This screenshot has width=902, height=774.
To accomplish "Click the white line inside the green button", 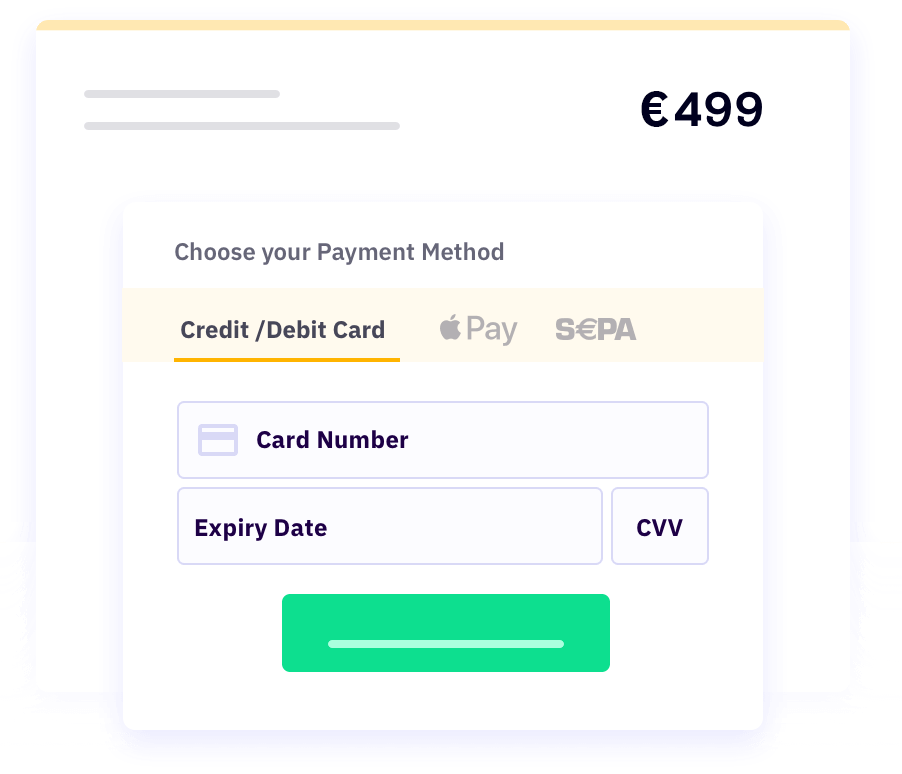I will click(x=445, y=644).
